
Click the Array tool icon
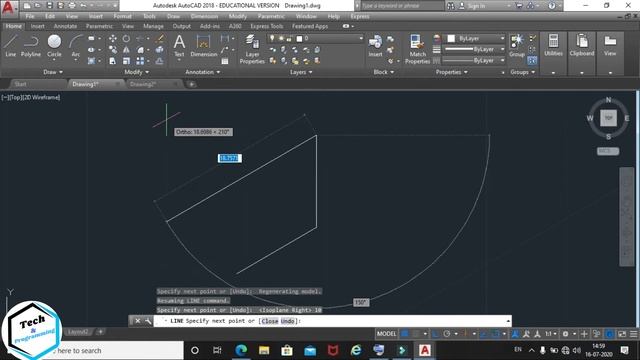pos(140,61)
